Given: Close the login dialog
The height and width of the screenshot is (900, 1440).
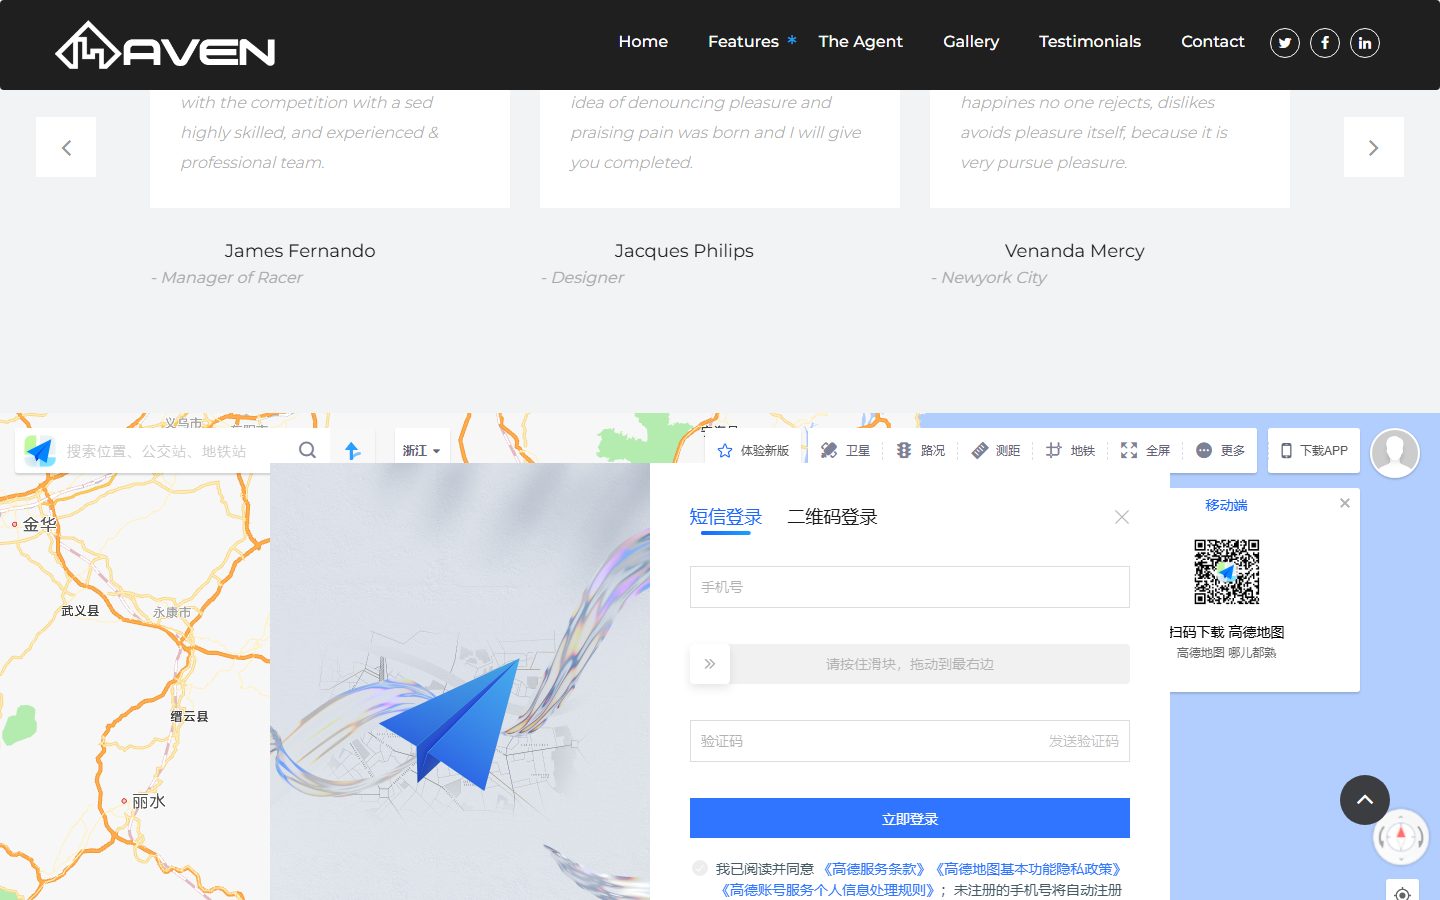Looking at the screenshot, I should point(1122,517).
